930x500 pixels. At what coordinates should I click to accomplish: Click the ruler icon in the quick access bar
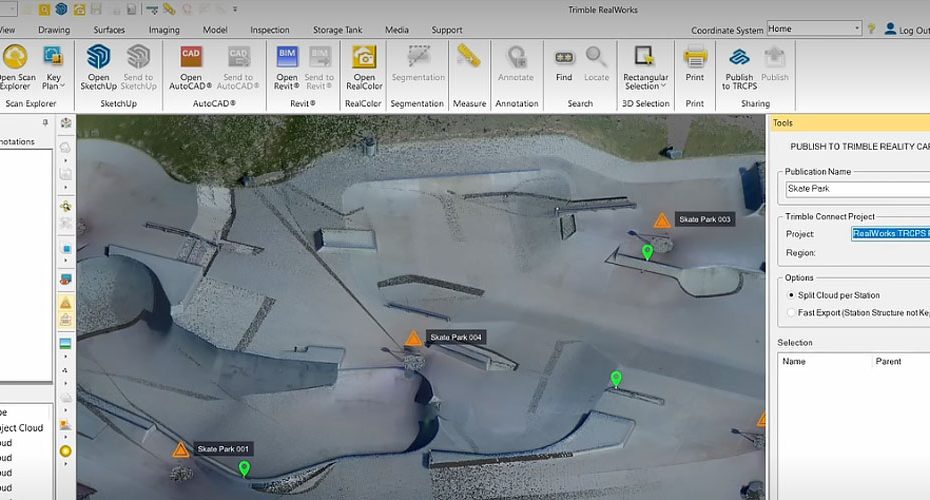point(169,9)
